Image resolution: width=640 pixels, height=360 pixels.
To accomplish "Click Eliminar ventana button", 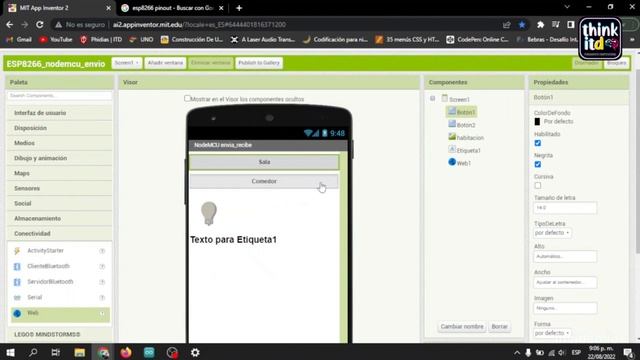I will point(211,63).
